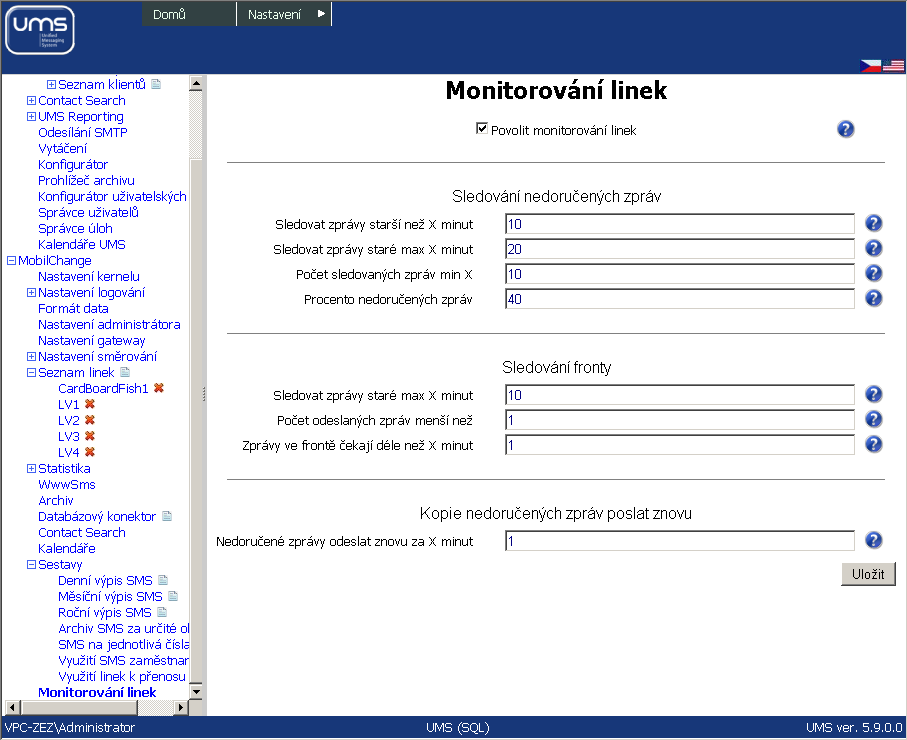The height and width of the screenshot is (740, 907).
Task: Focus Nedoručené zprávy odeslat znovu field
Action: (x=680, y=541)
